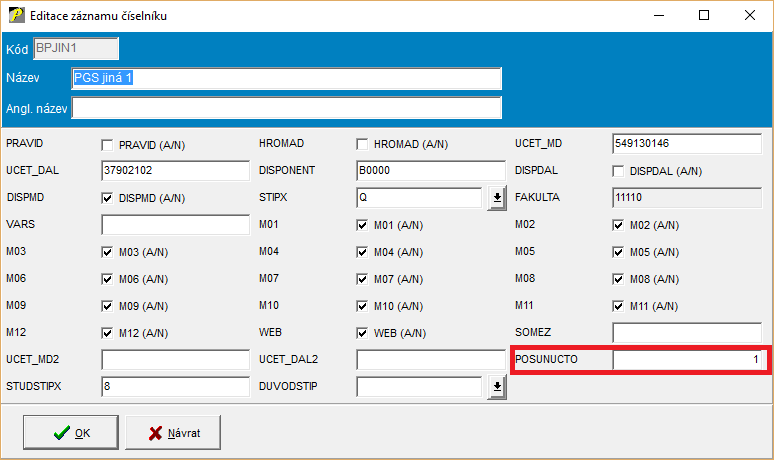Check the DISPDAL (A/N) checkbox
The height and width of the screenshot is (460, 774).
click(618, 171)
